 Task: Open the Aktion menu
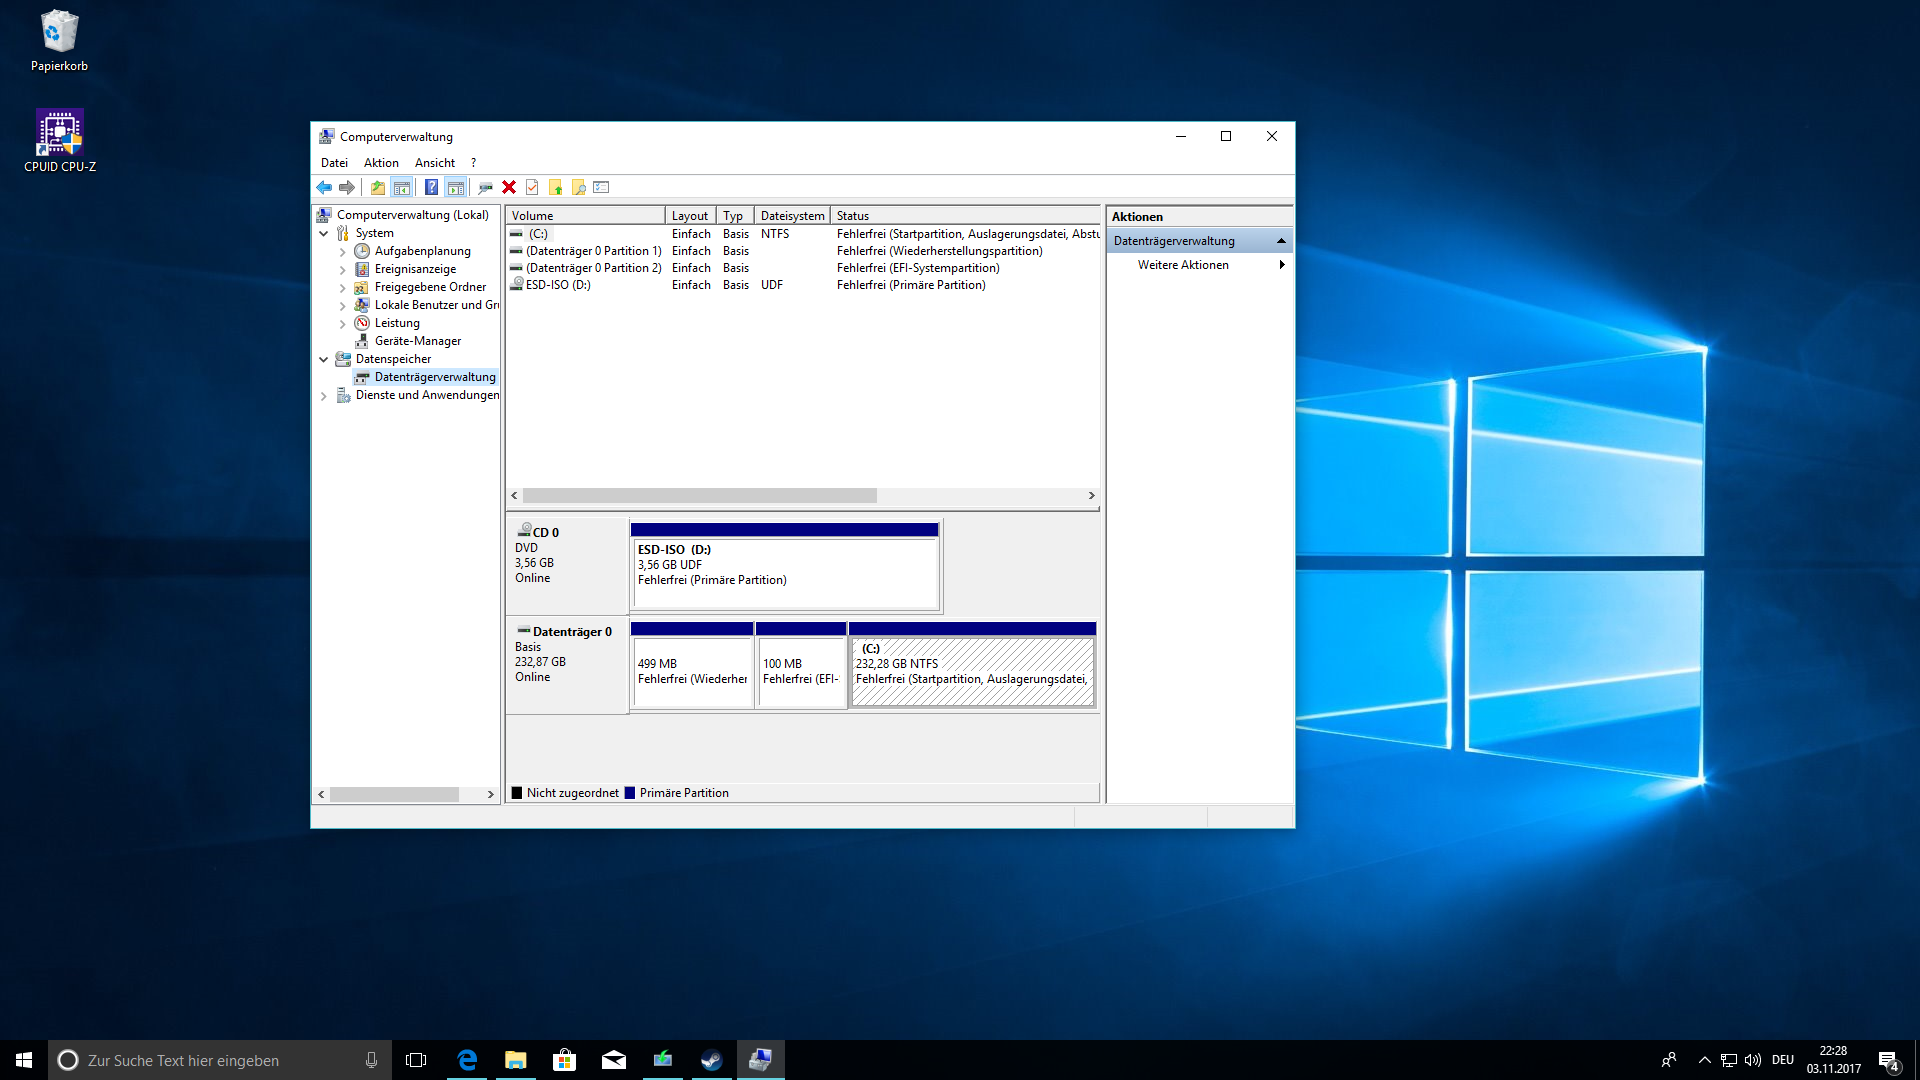(380, 163)
